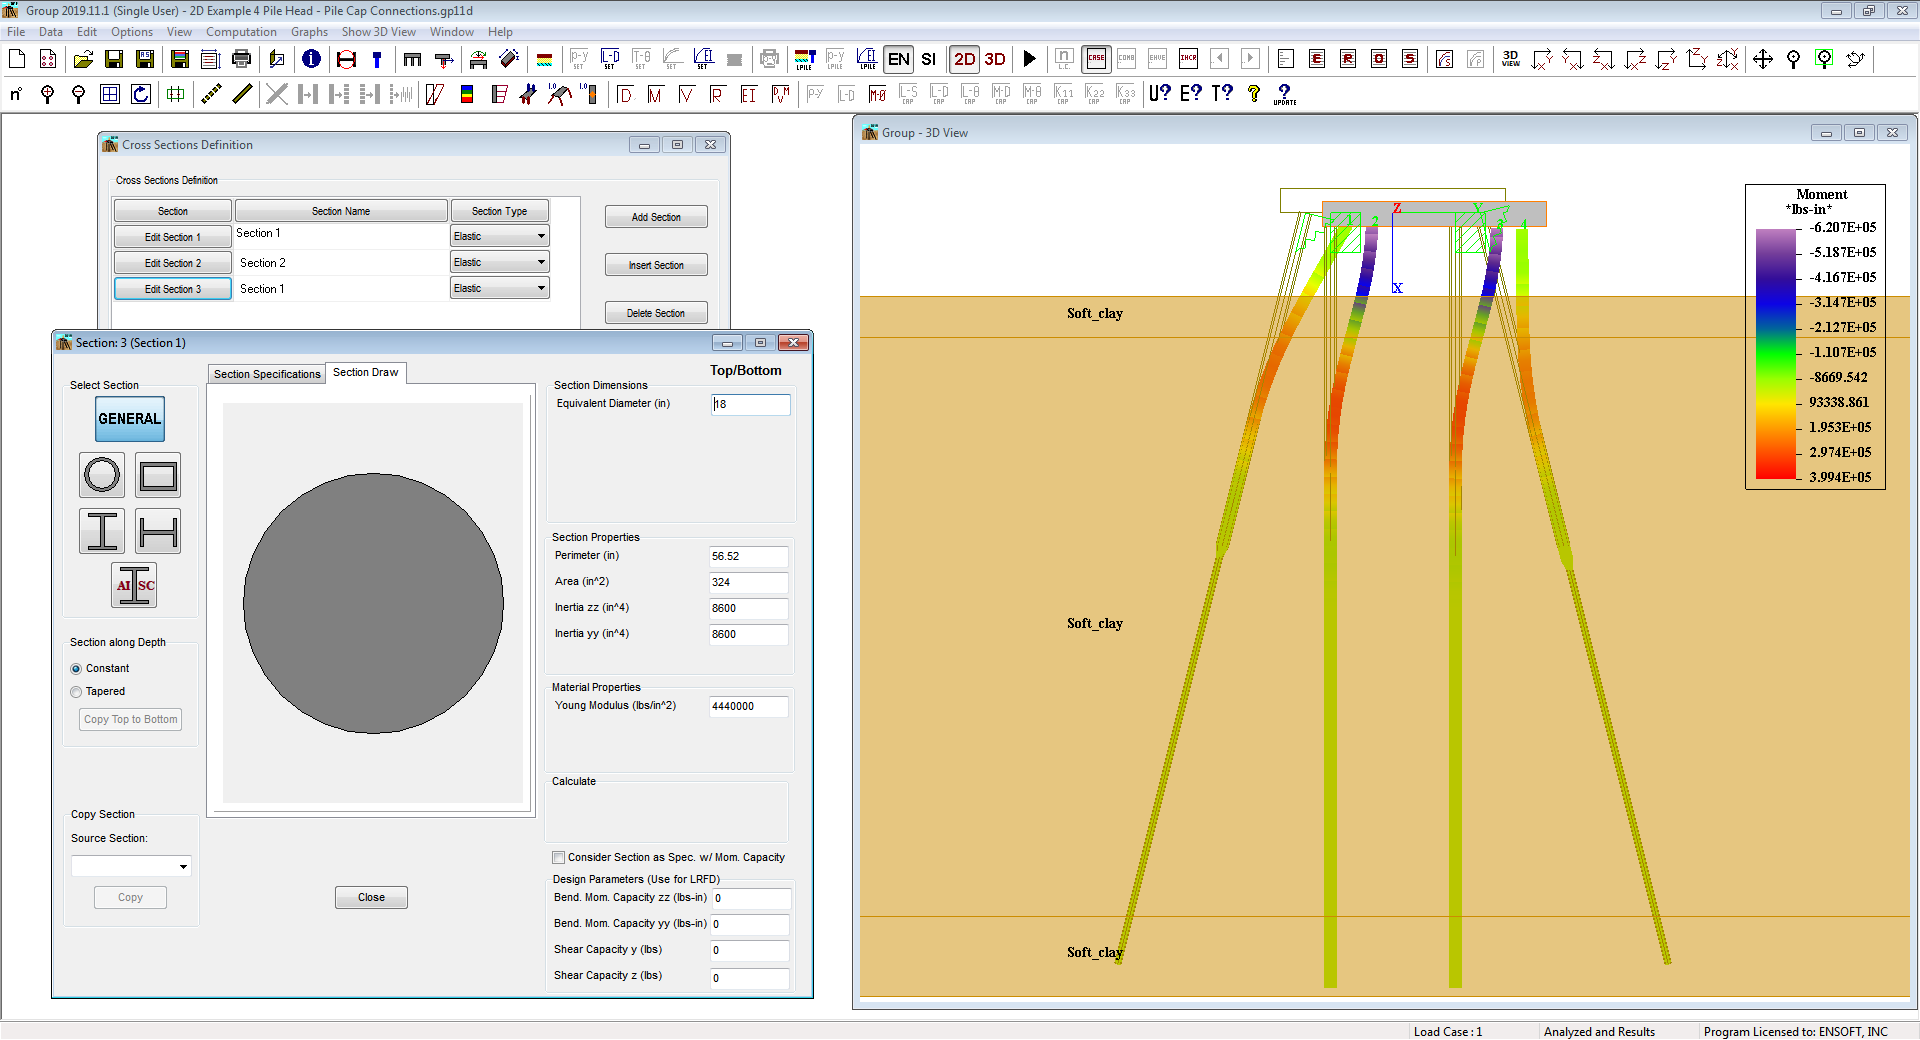Click the 3D VIEW toolbar icon
The width and height of the screenshot is (1920, 1040).
1511,59
